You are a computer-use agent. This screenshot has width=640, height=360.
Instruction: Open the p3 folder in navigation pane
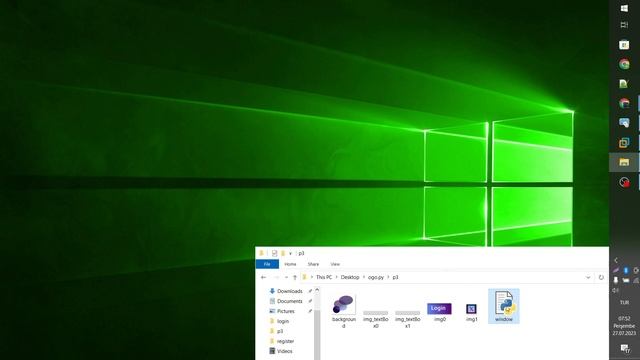point(276,331)
